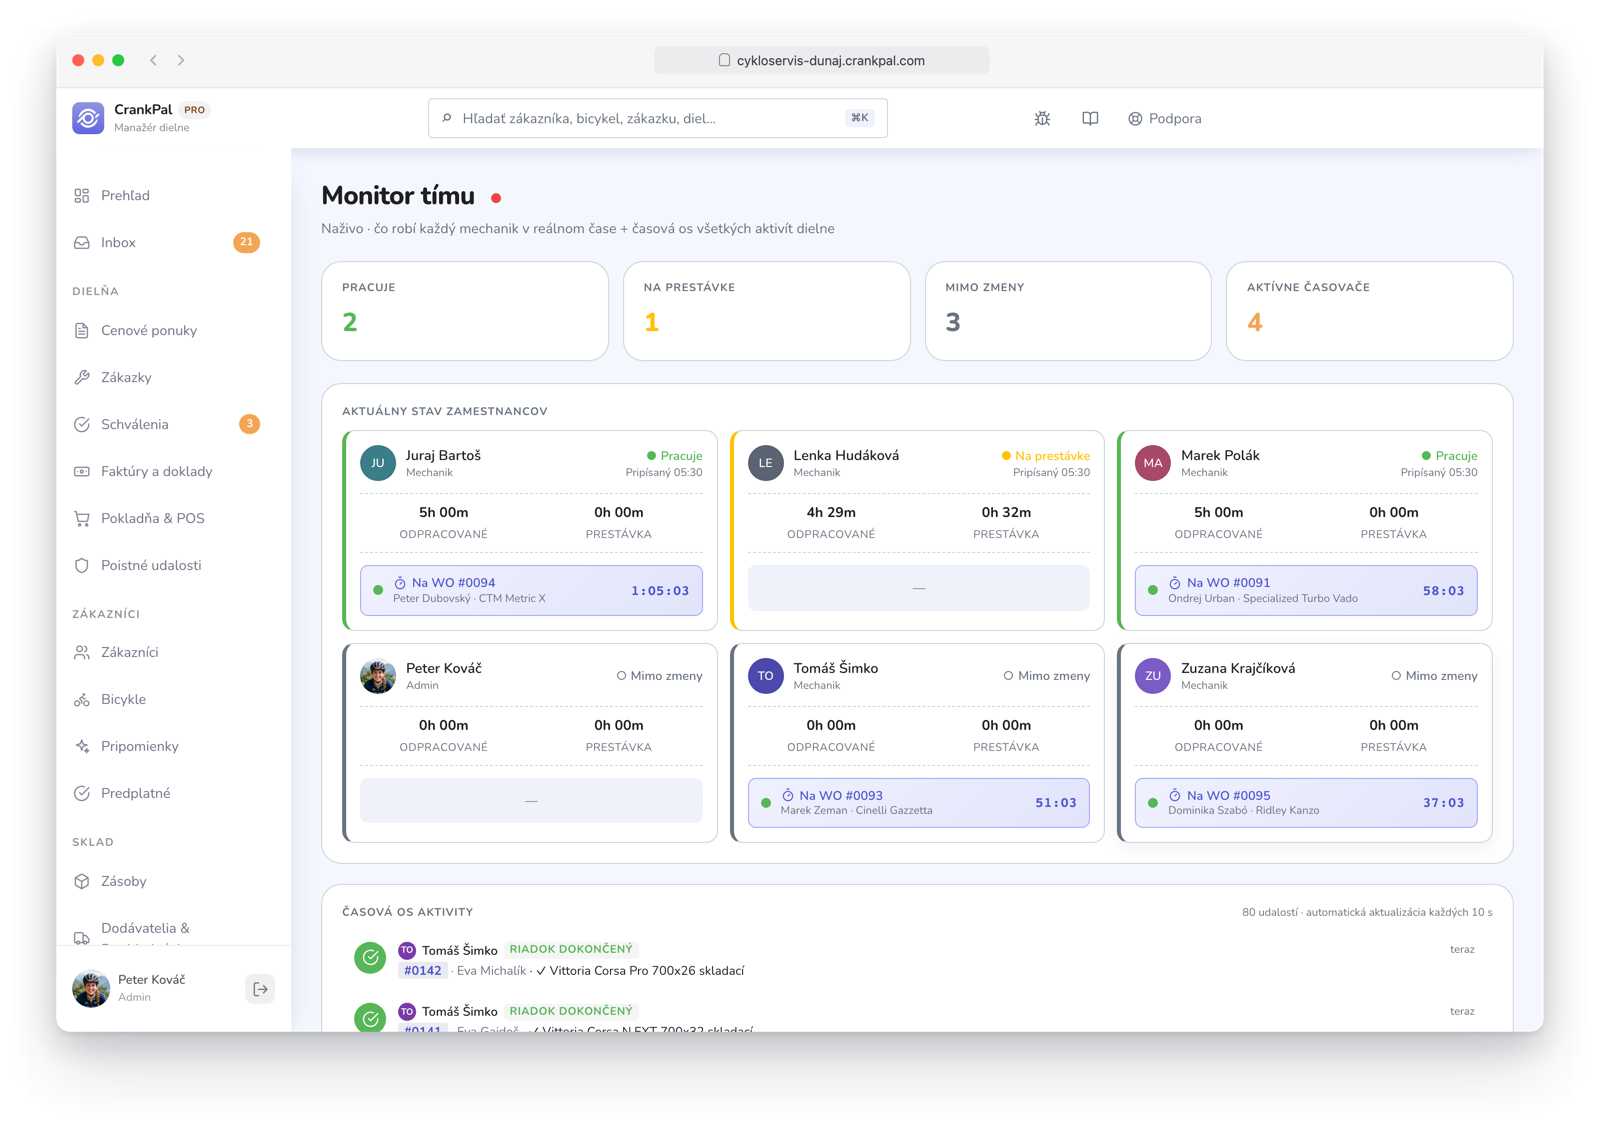1600x1131 pixels.
Task: Click the #0142 work order tag
Action: 423,971
